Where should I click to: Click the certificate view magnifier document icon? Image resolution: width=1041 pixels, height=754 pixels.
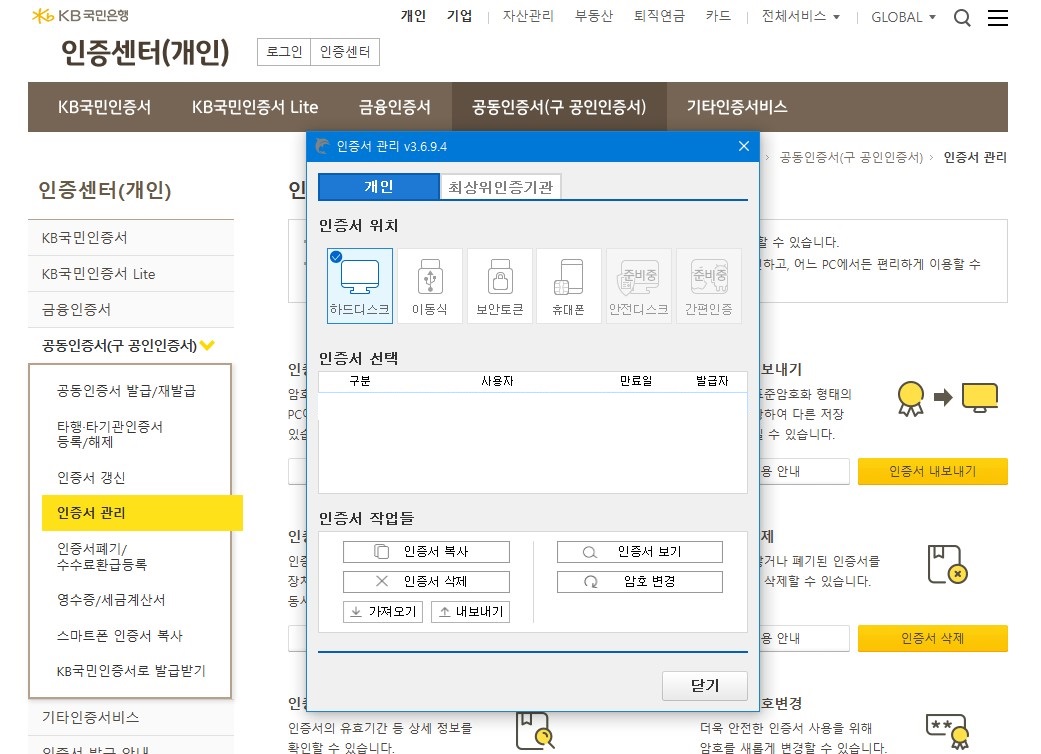coord(535,731)
